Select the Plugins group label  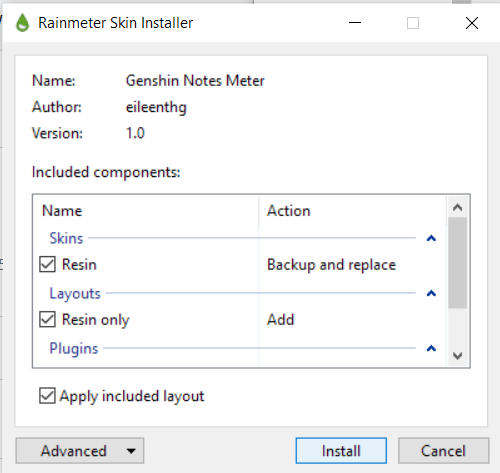pos(74,349)
